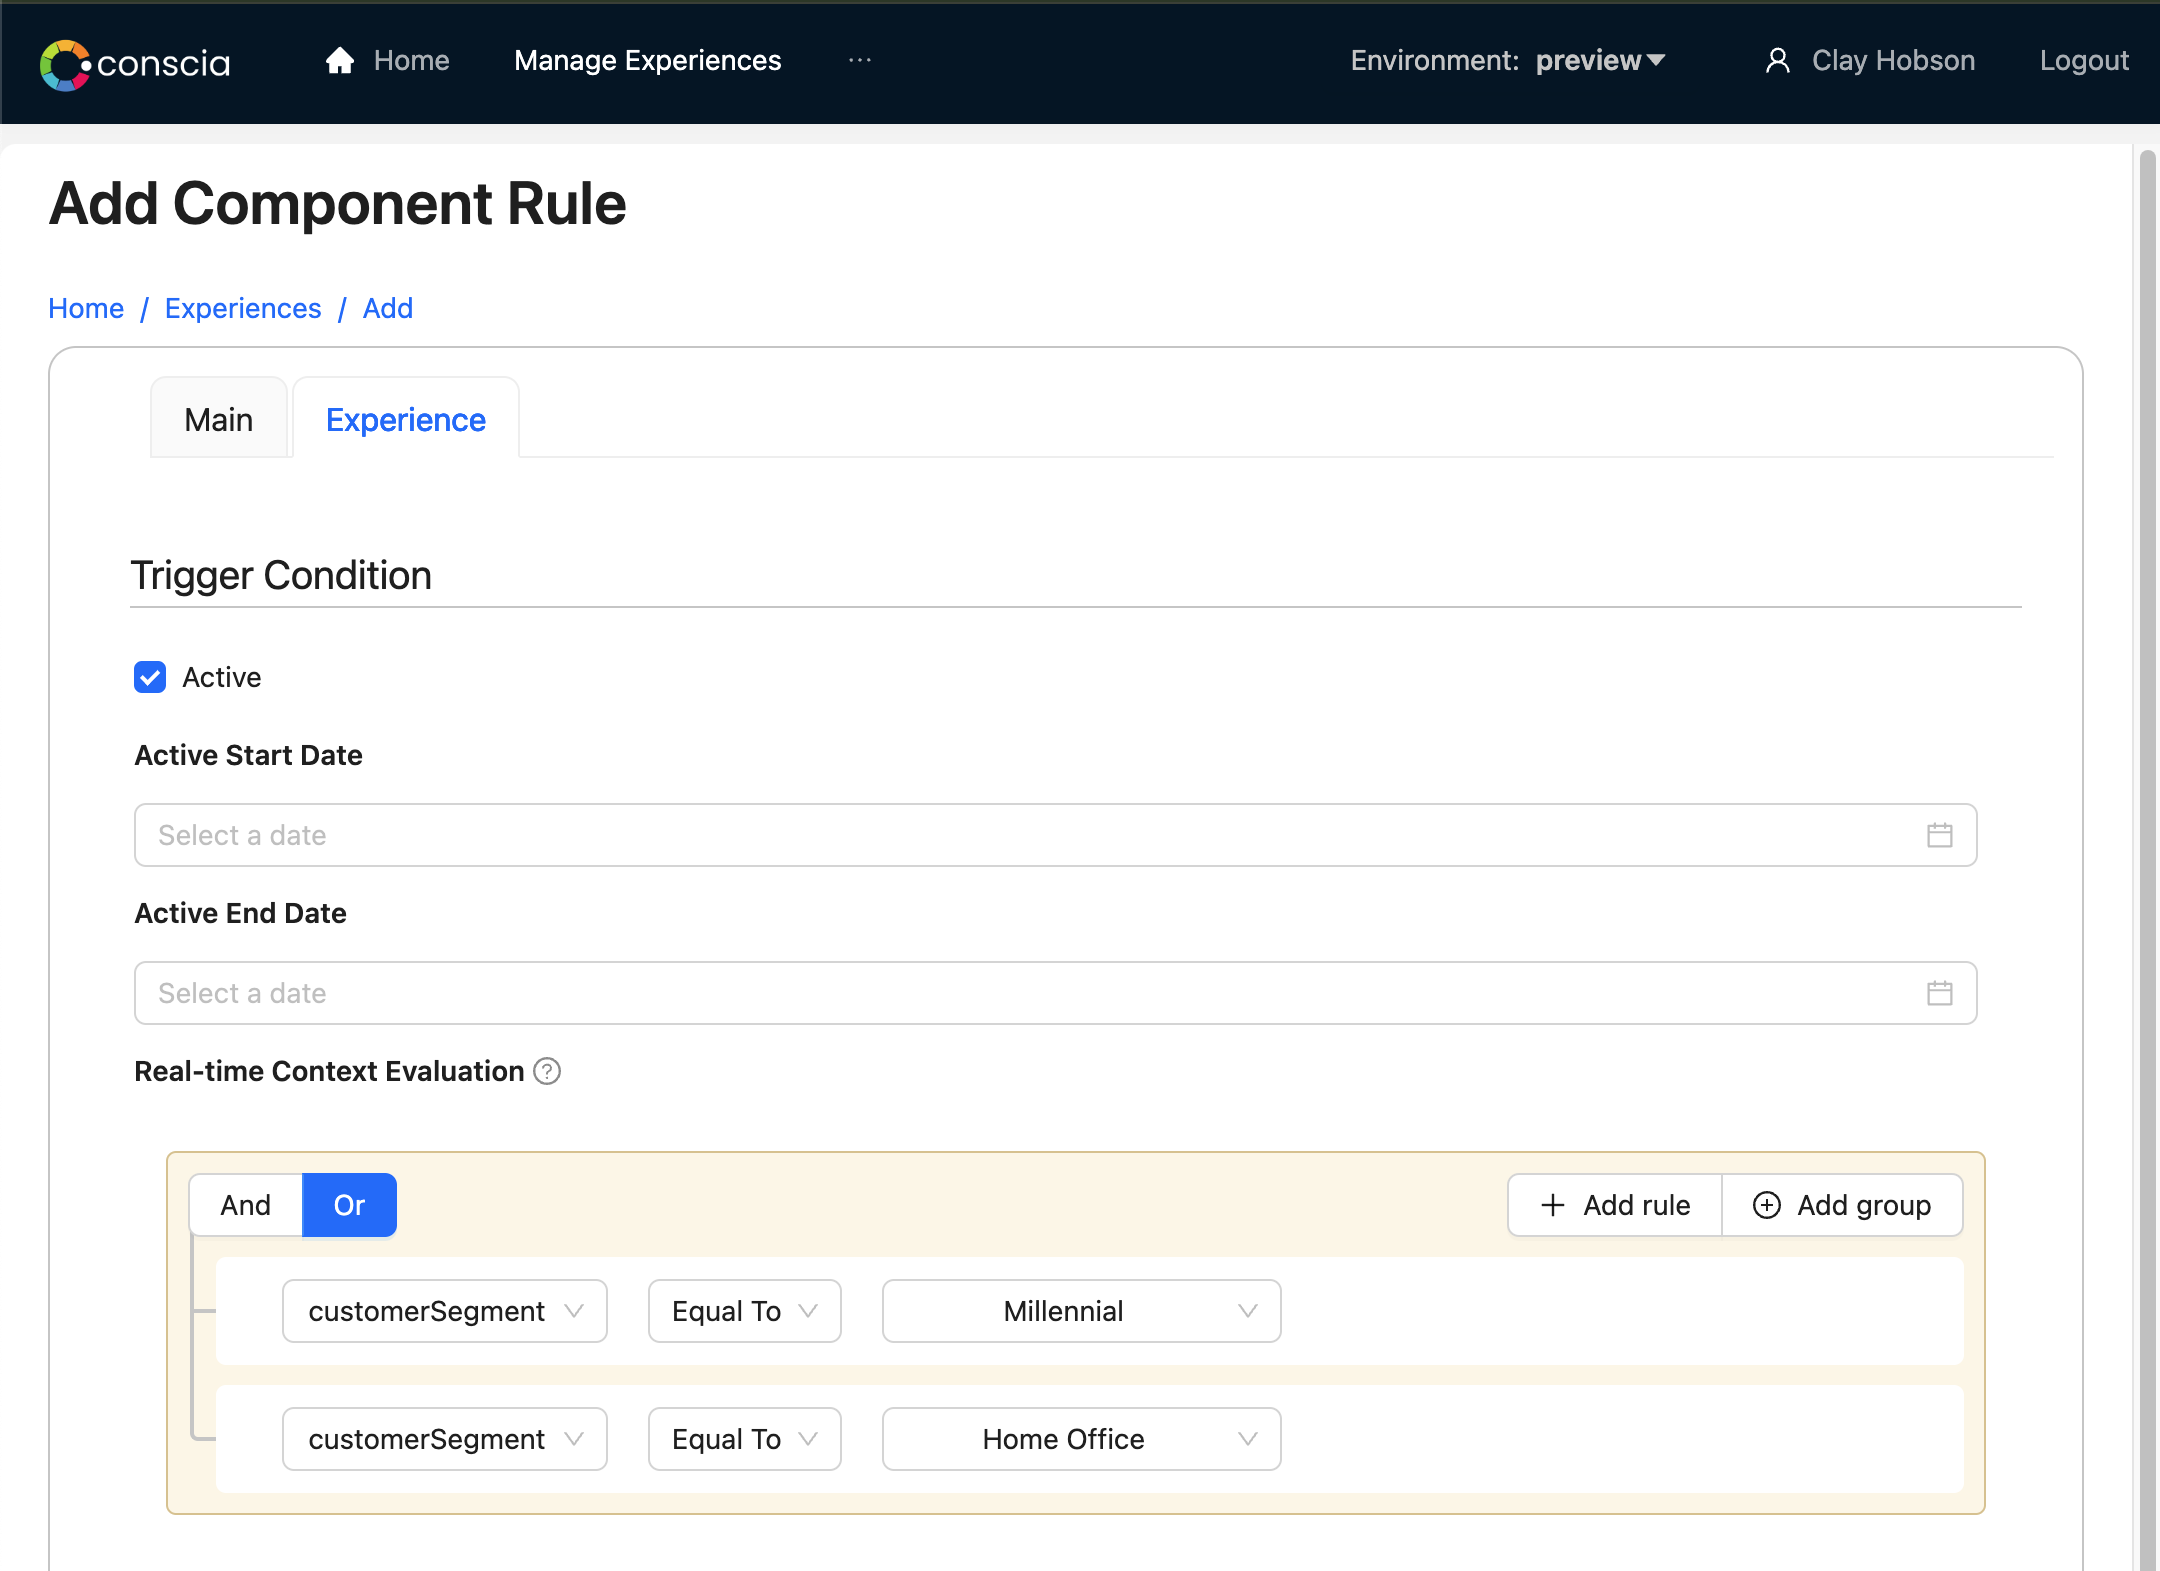Viewport: 2160px width, 1571px height.
Task: Open the Millennial value dropdown
Action: (x=1081, y=1311)
